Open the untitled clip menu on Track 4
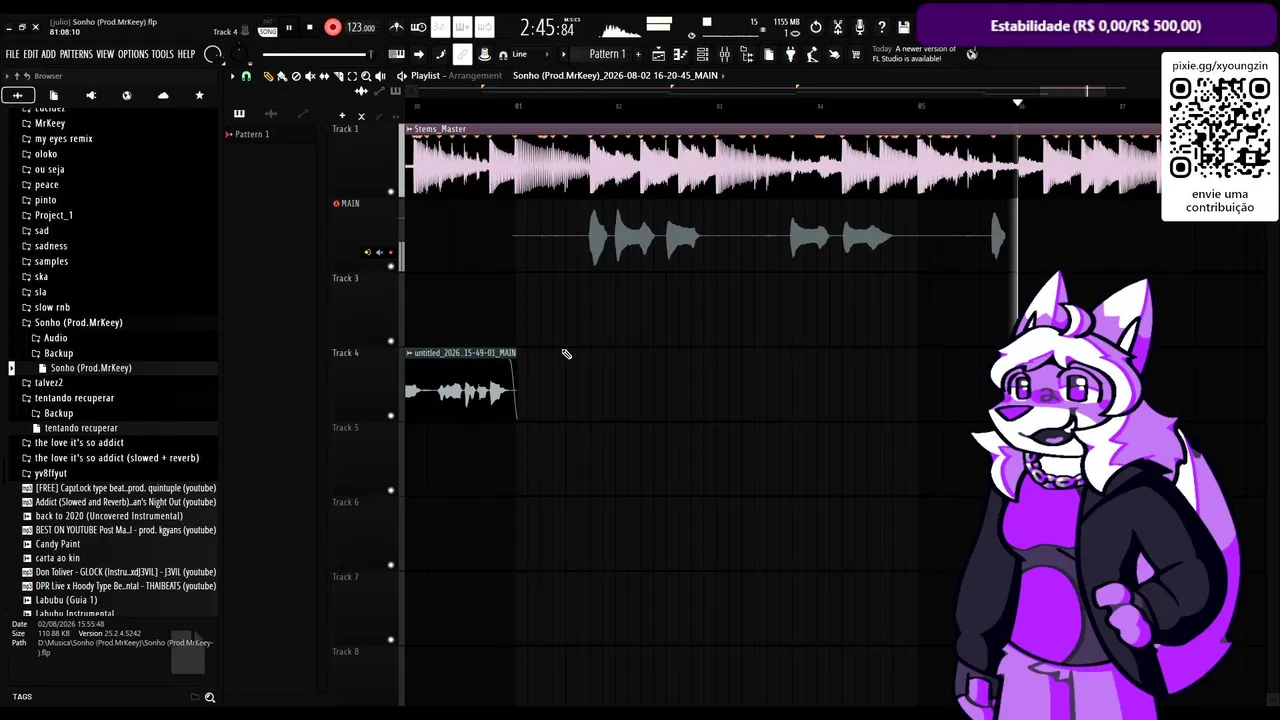The height and width of the screenshot is (720, 1280). tap(409, 353)
